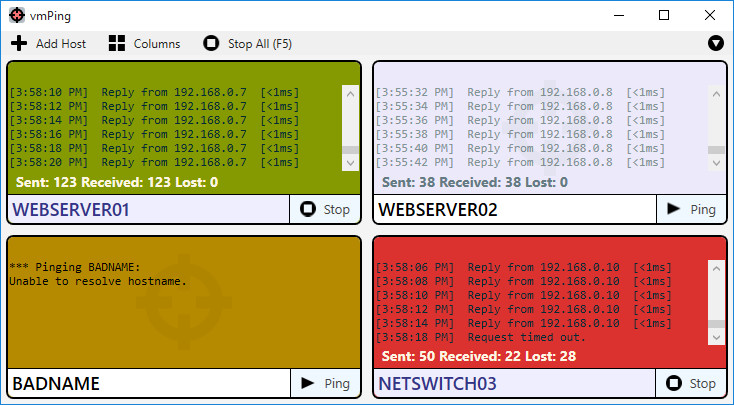This screenshot has height=405, width=734.
Task: Click the 'Request timed out.' log line
Action: pos(481,337)
